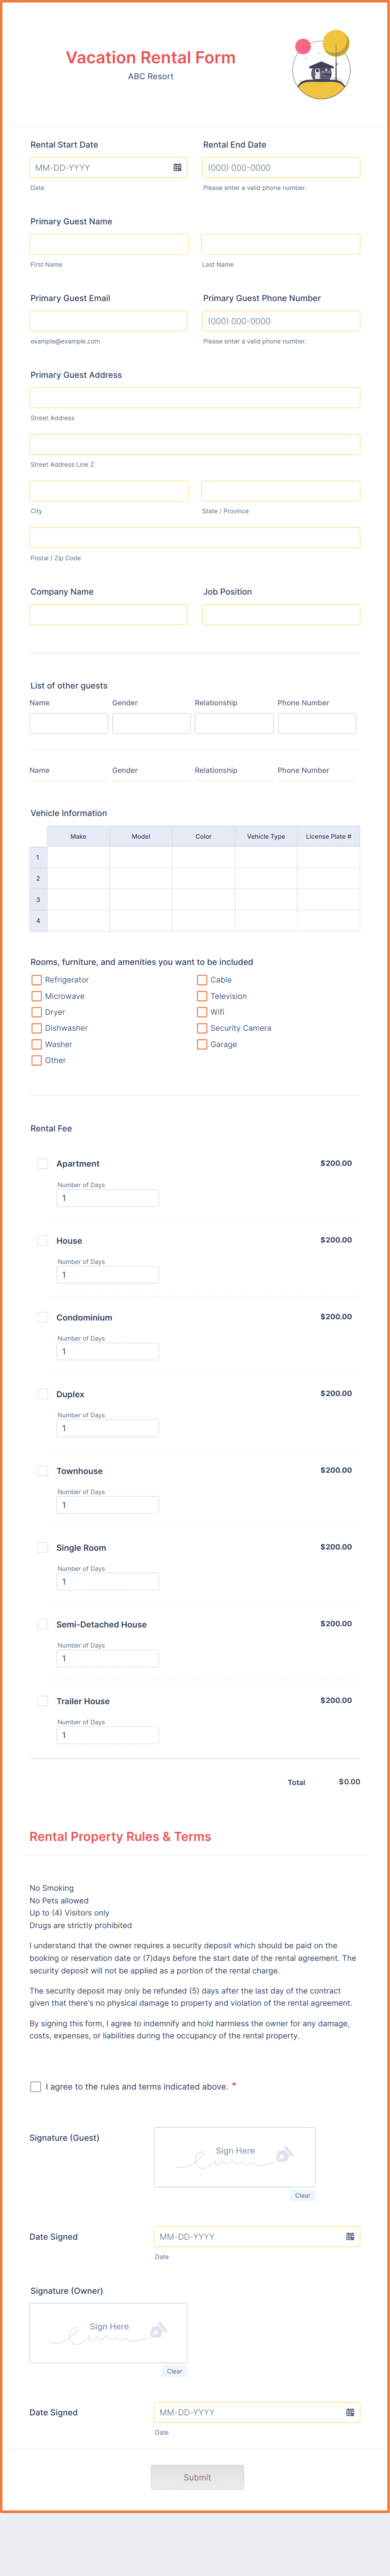390x2576 pixels.
Task: Select the Company Name text box
Action: coord(109,614)
